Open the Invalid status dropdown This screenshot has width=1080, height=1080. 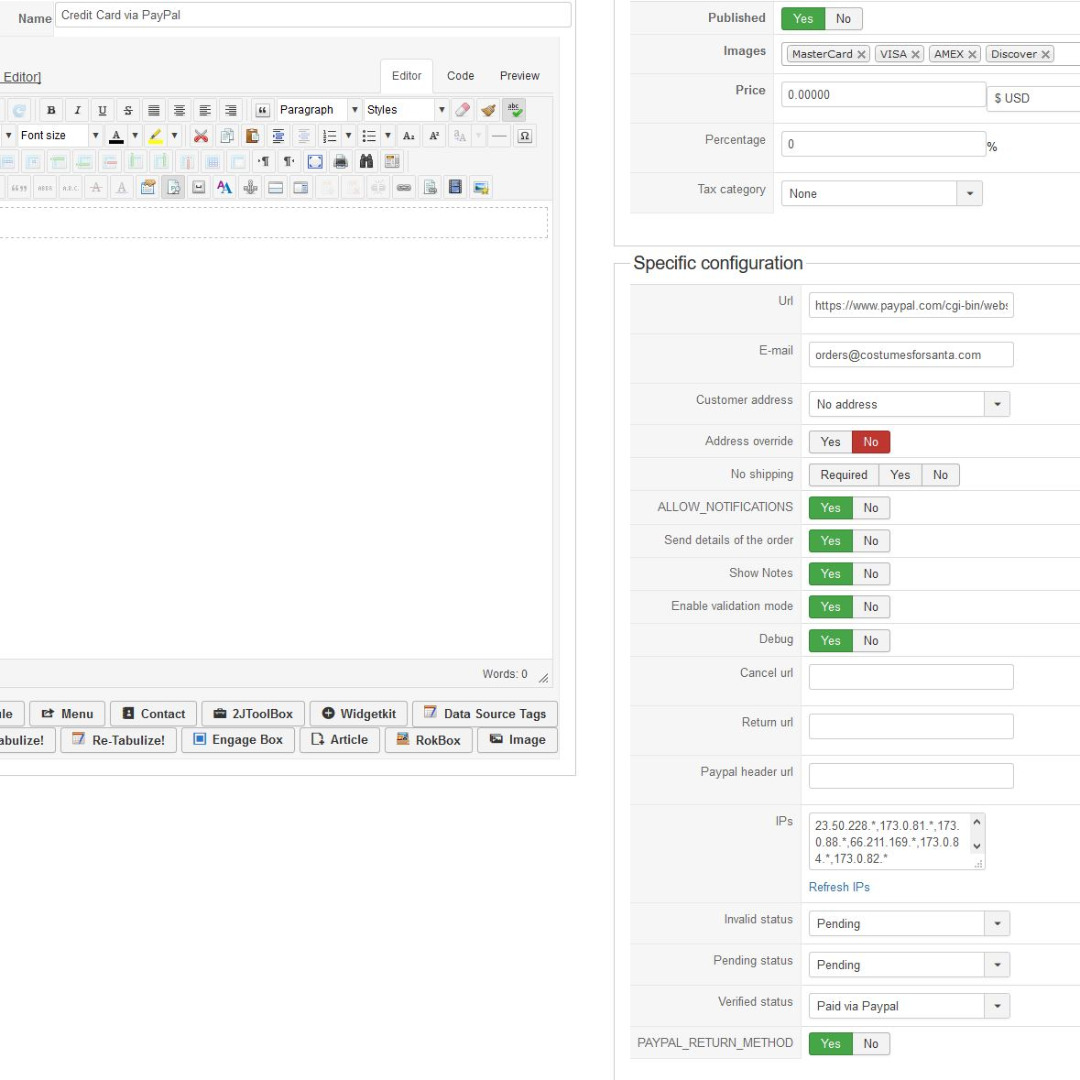click(909, 924)
